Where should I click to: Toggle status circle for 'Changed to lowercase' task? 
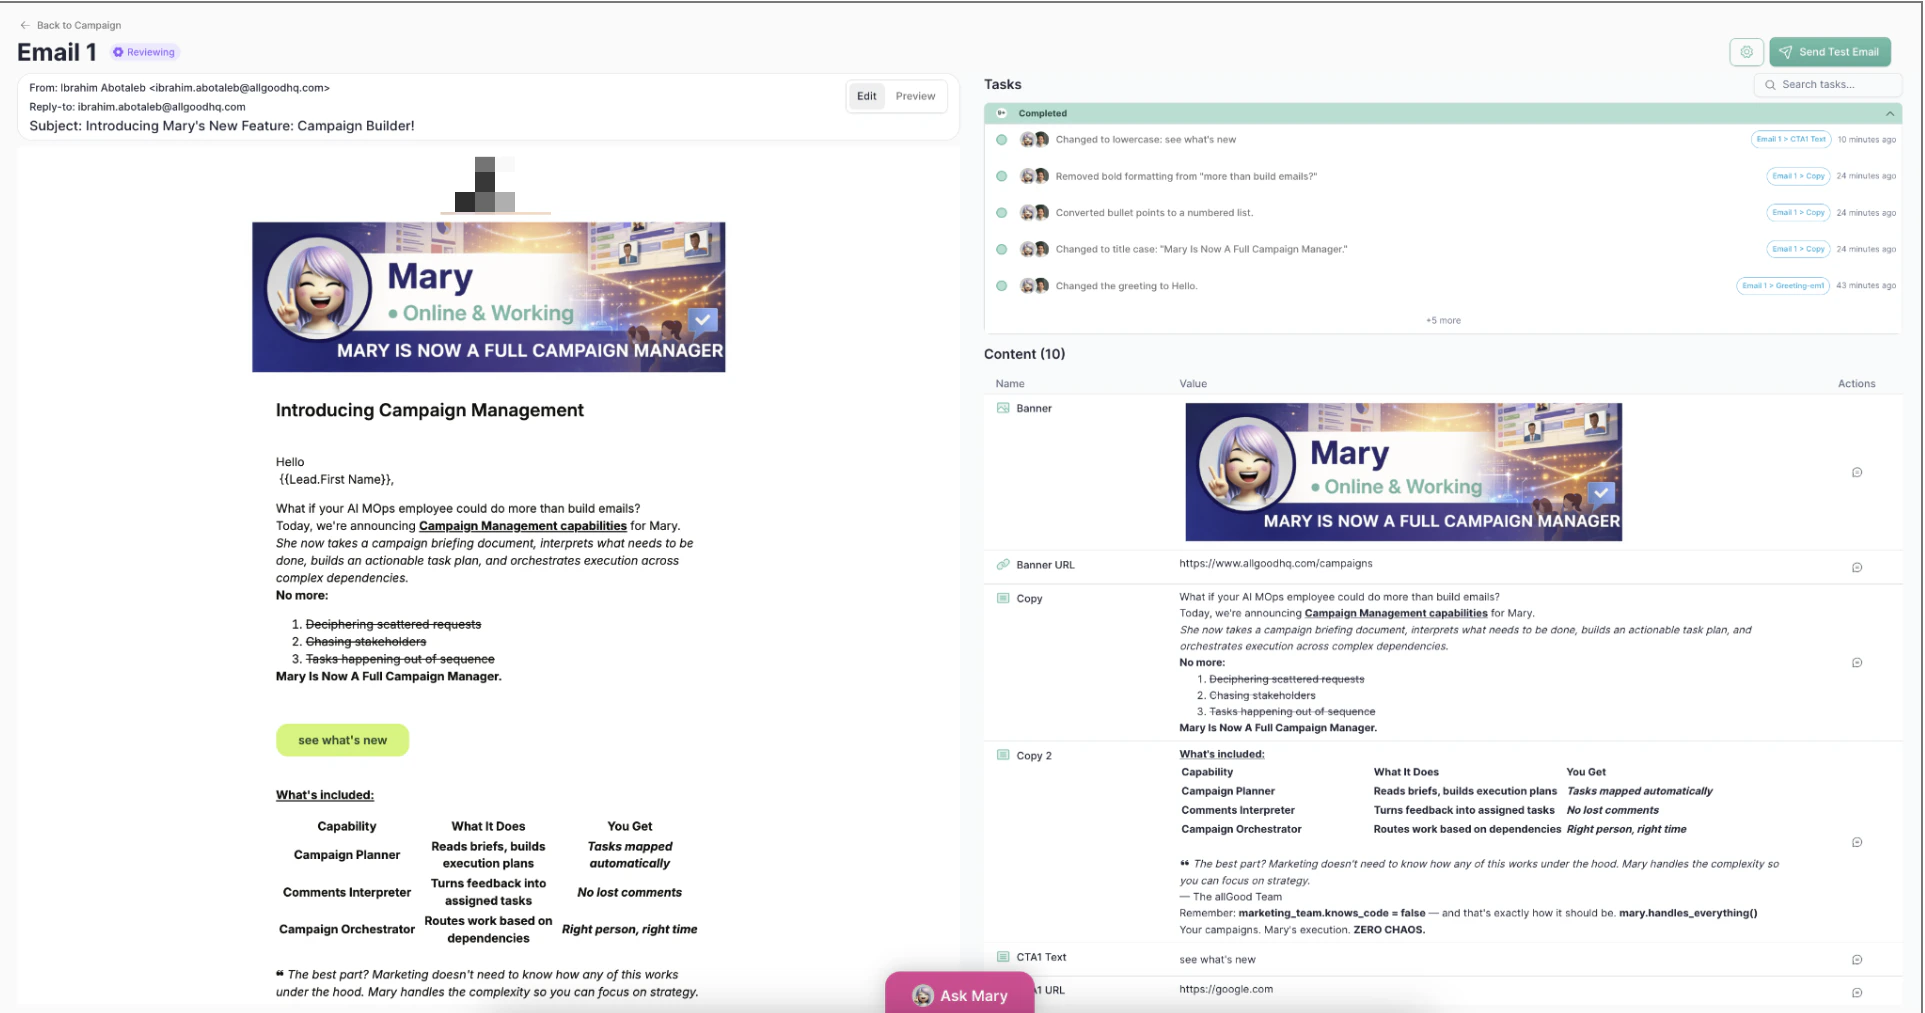(1002, 140)
